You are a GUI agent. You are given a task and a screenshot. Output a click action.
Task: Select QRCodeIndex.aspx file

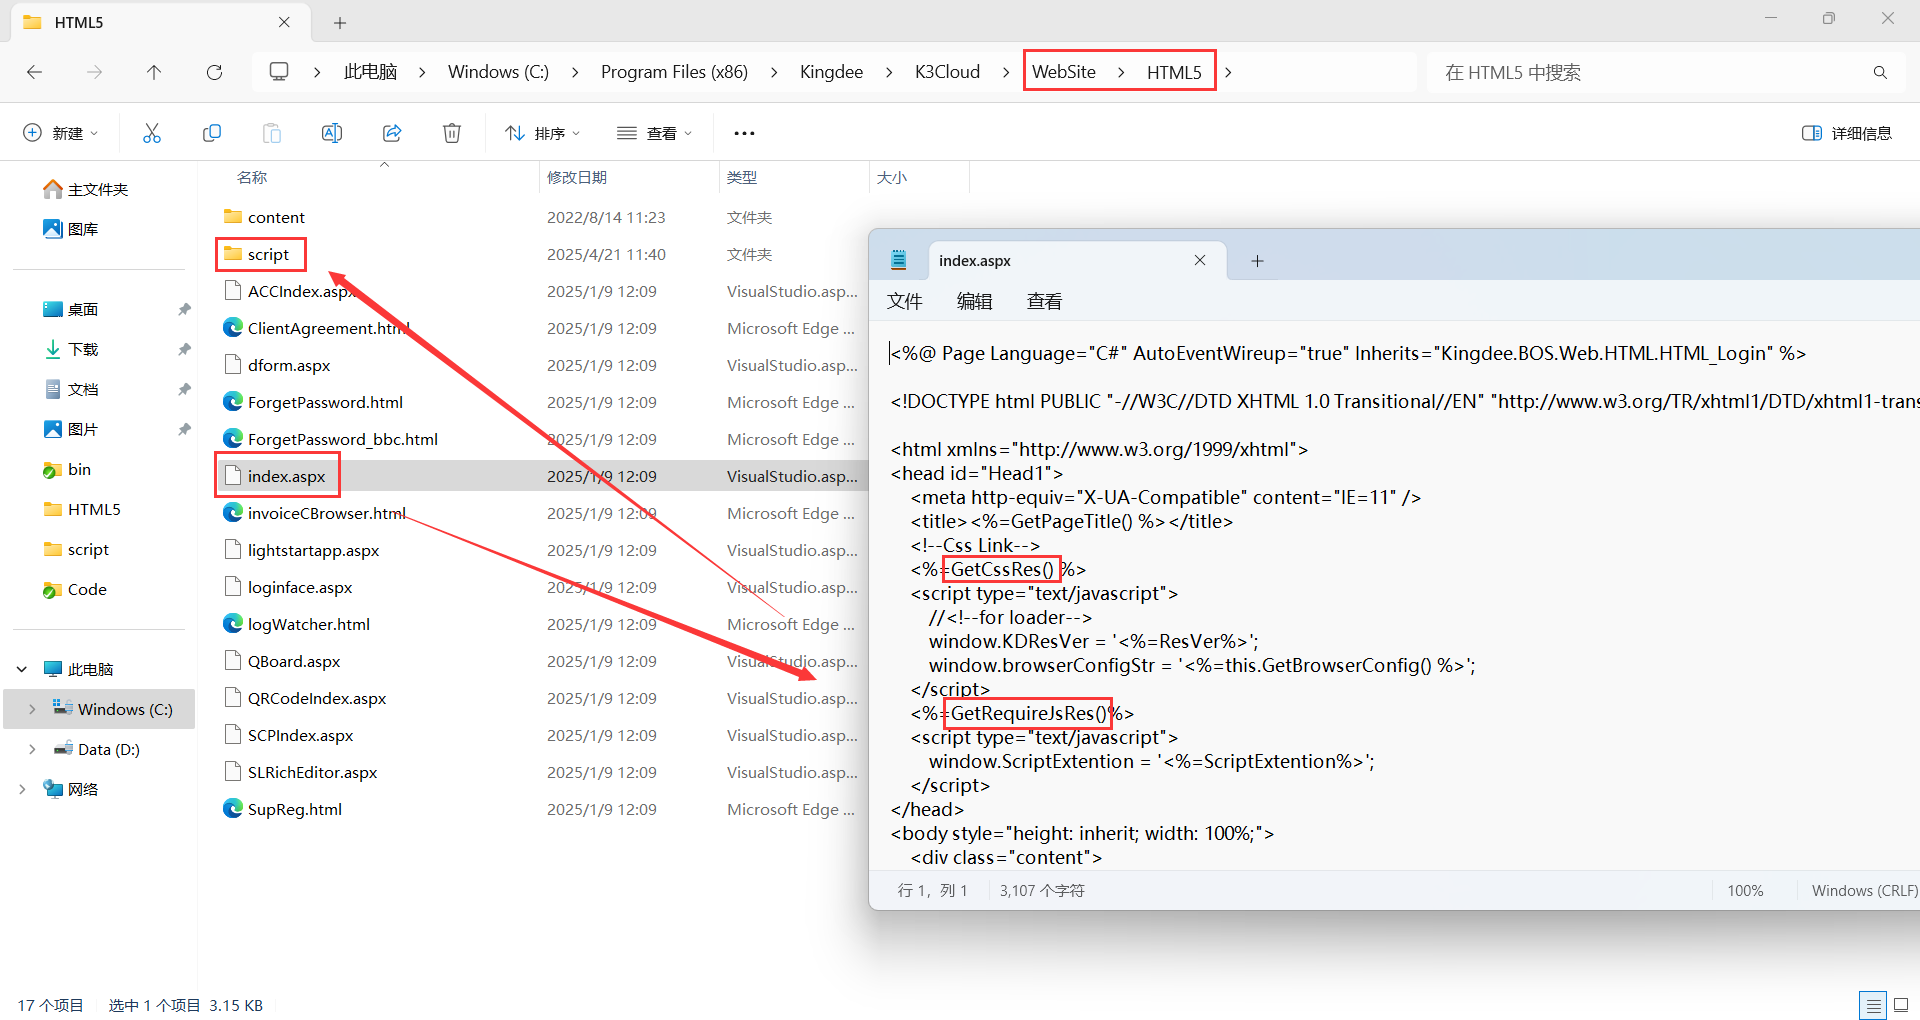point(316,698)
